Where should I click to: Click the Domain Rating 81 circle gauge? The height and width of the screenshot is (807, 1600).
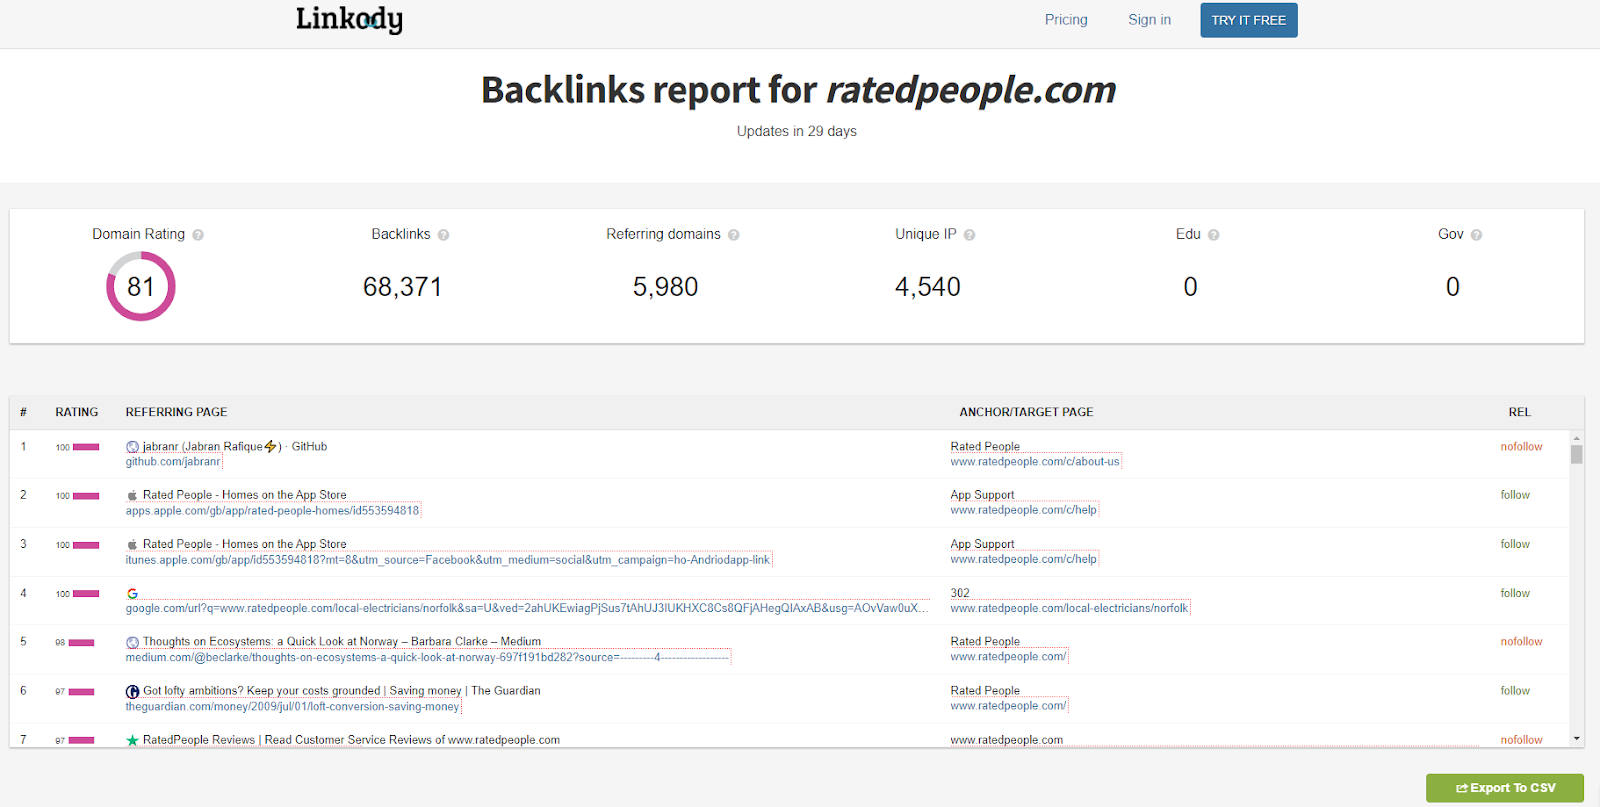141,287
